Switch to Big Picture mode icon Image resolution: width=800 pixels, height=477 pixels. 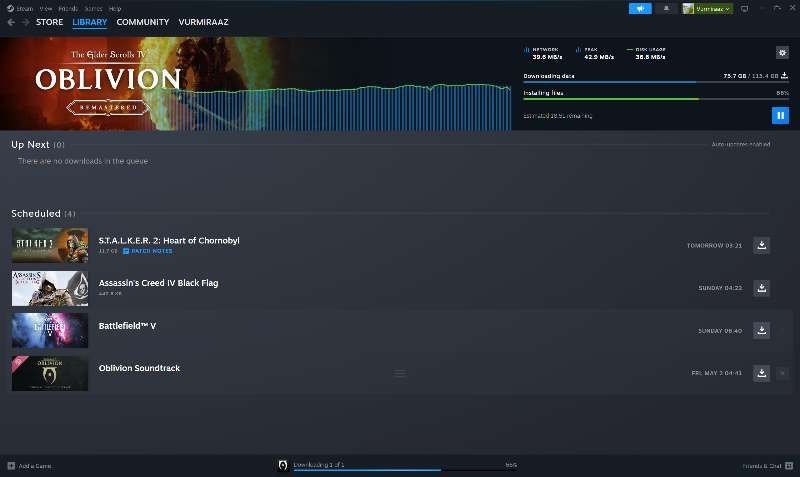[x=744, y=9]
